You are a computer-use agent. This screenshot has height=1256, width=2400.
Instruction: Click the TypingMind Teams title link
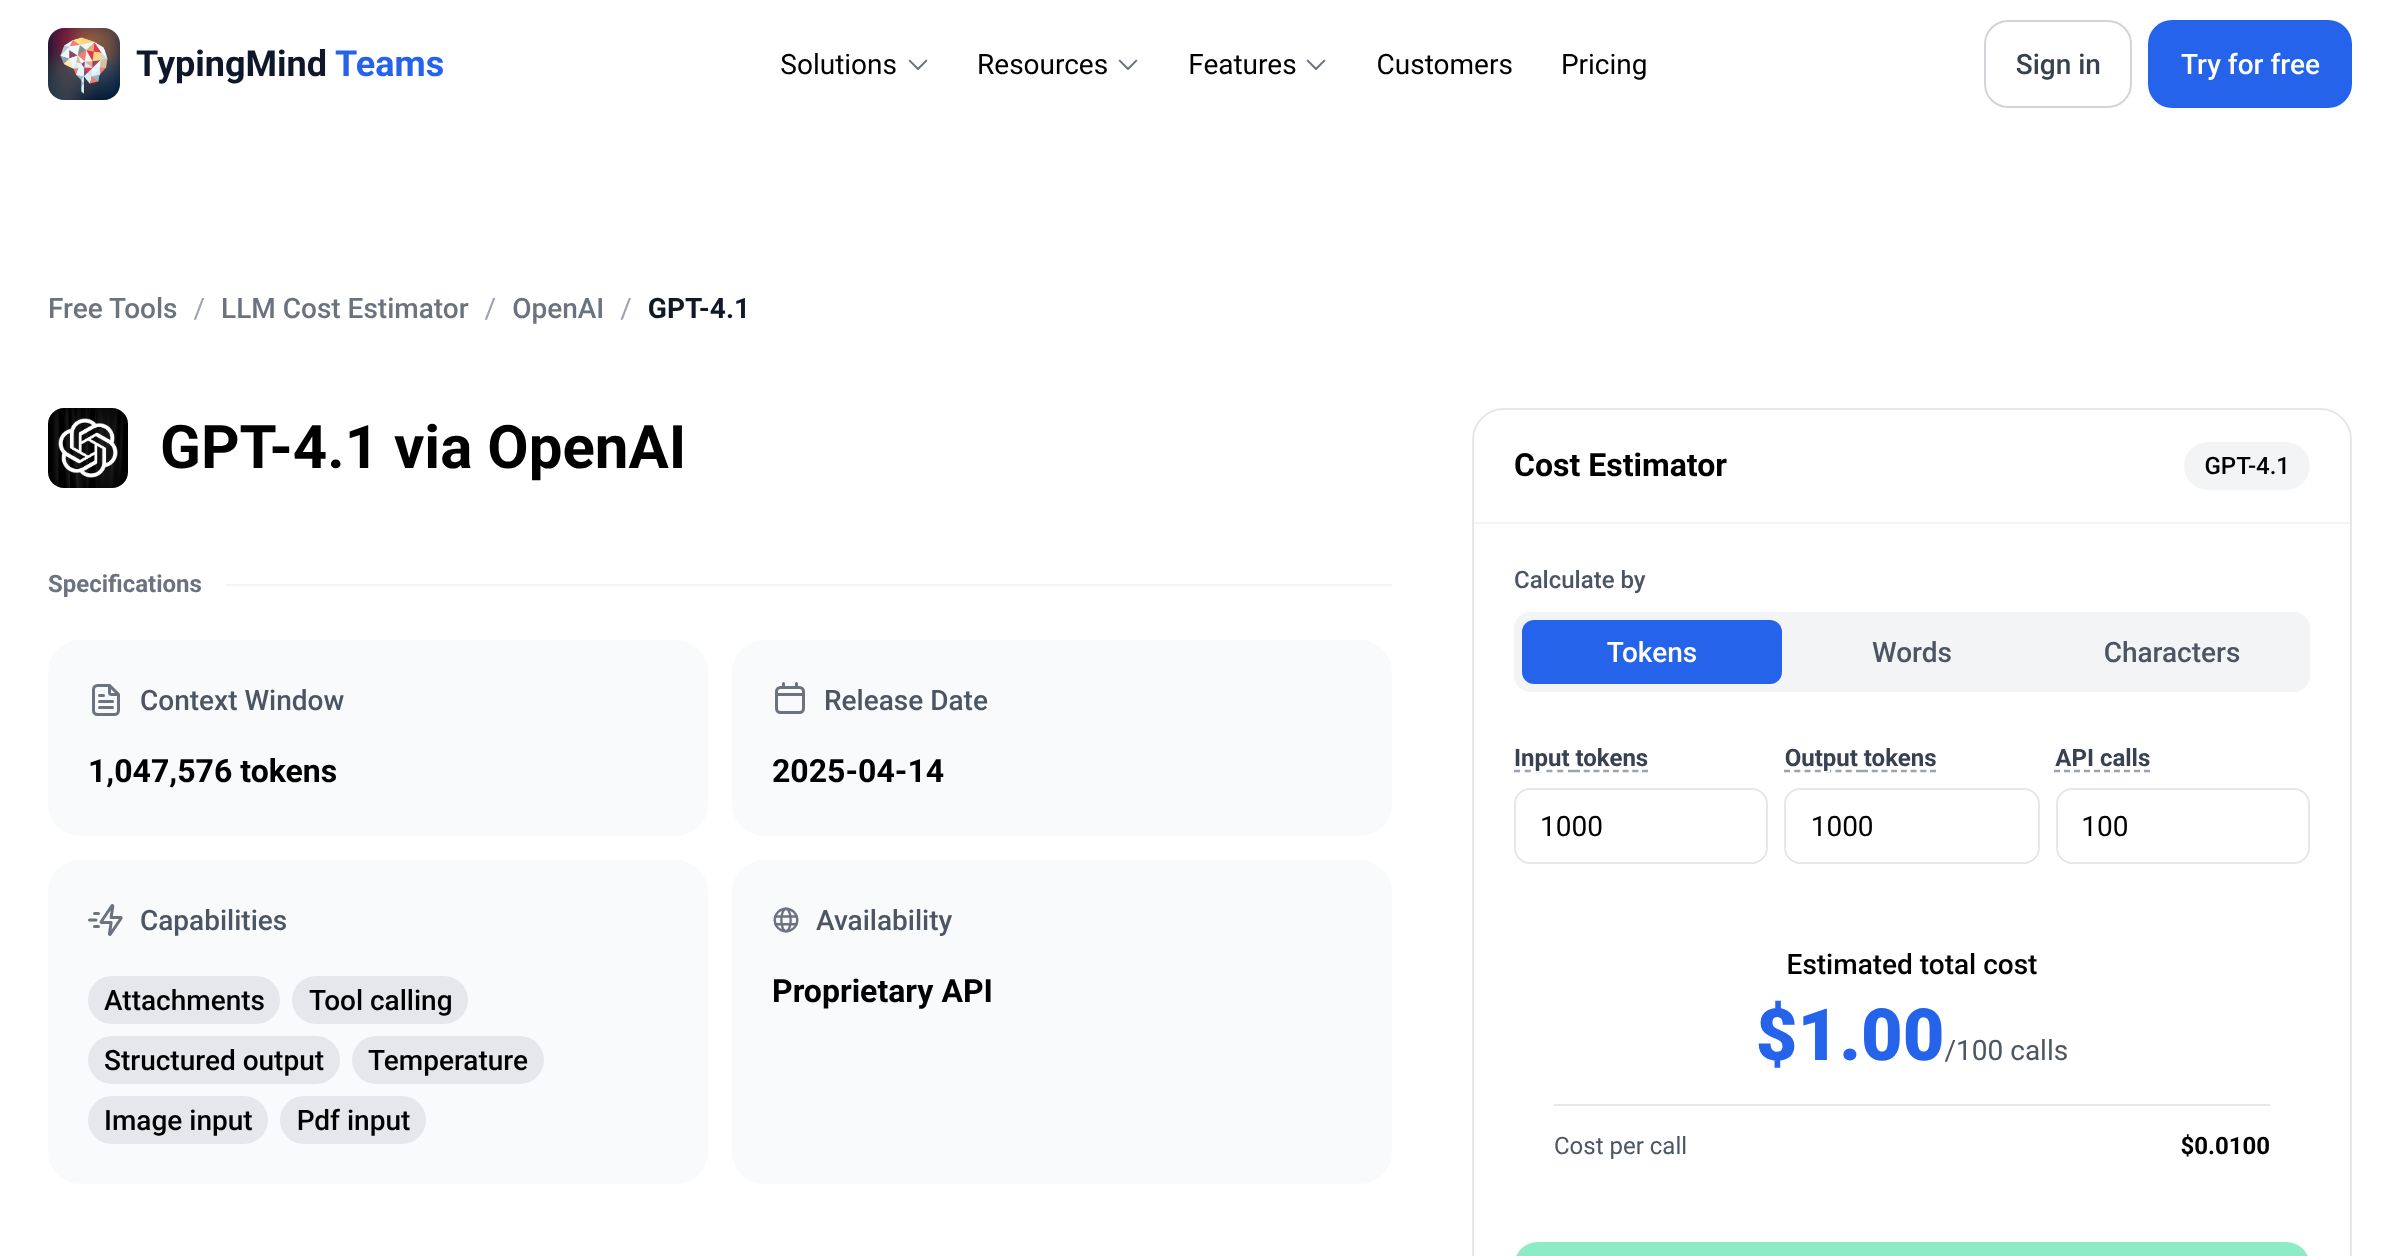point(290,64)
